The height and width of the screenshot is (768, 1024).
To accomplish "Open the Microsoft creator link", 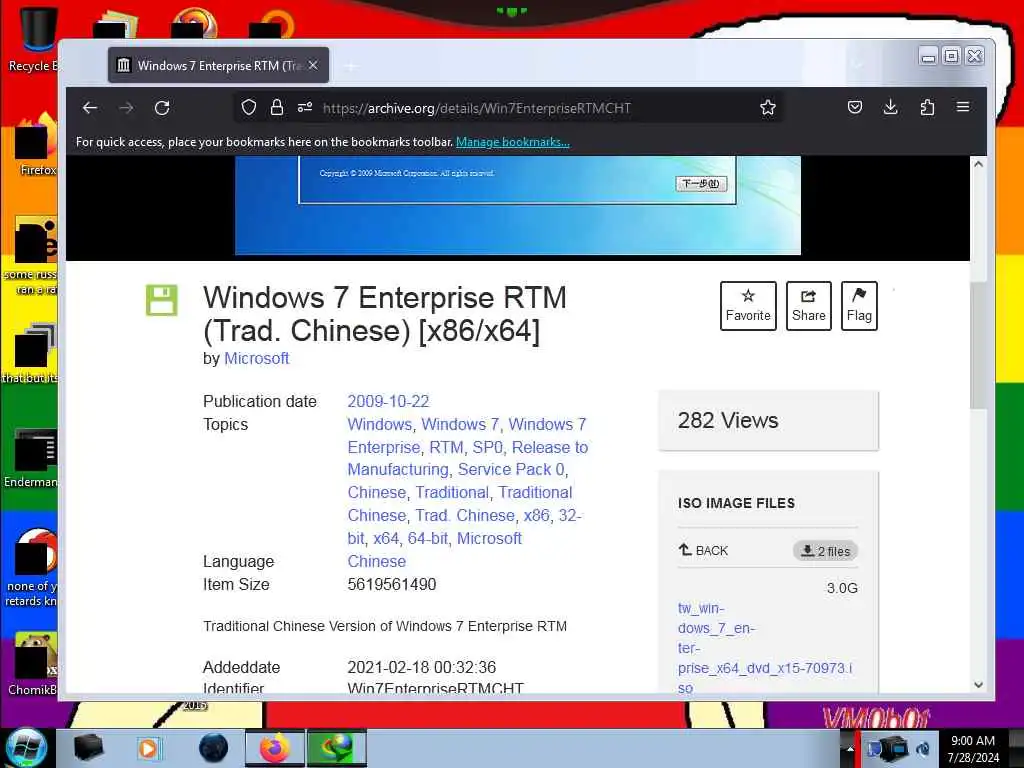I will coord(256,359).
